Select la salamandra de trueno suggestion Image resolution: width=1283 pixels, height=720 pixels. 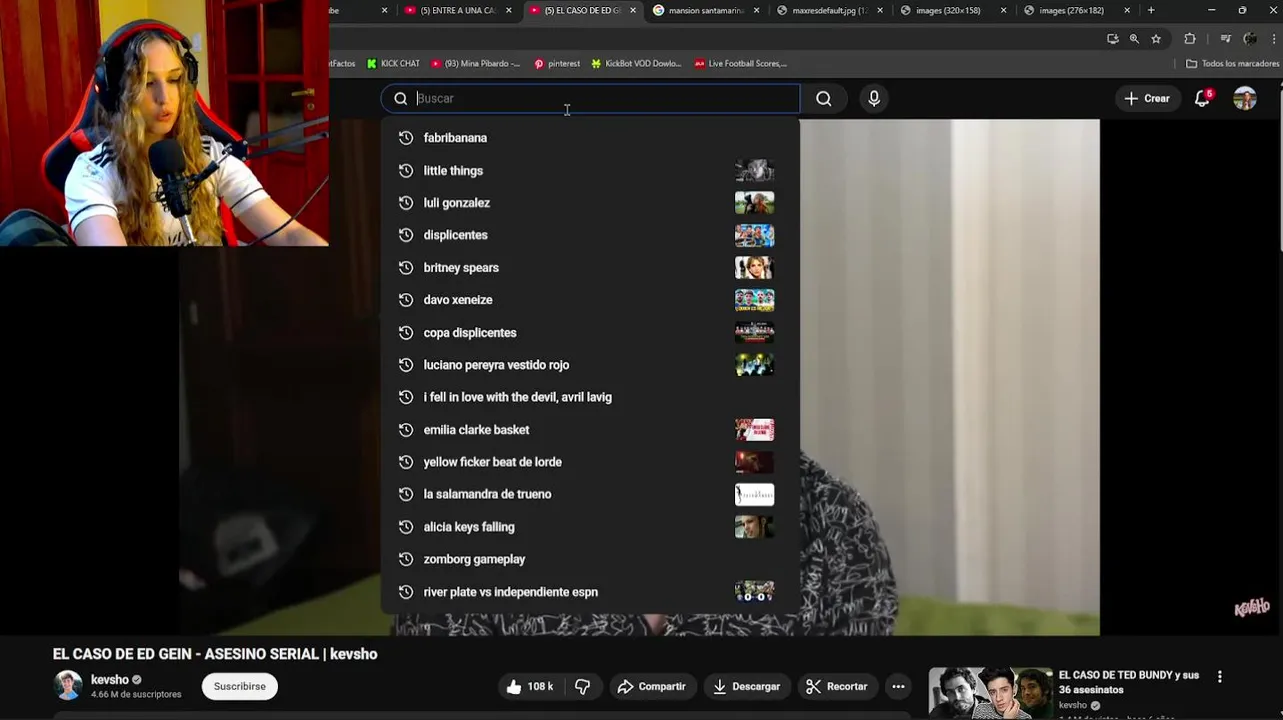590,494
